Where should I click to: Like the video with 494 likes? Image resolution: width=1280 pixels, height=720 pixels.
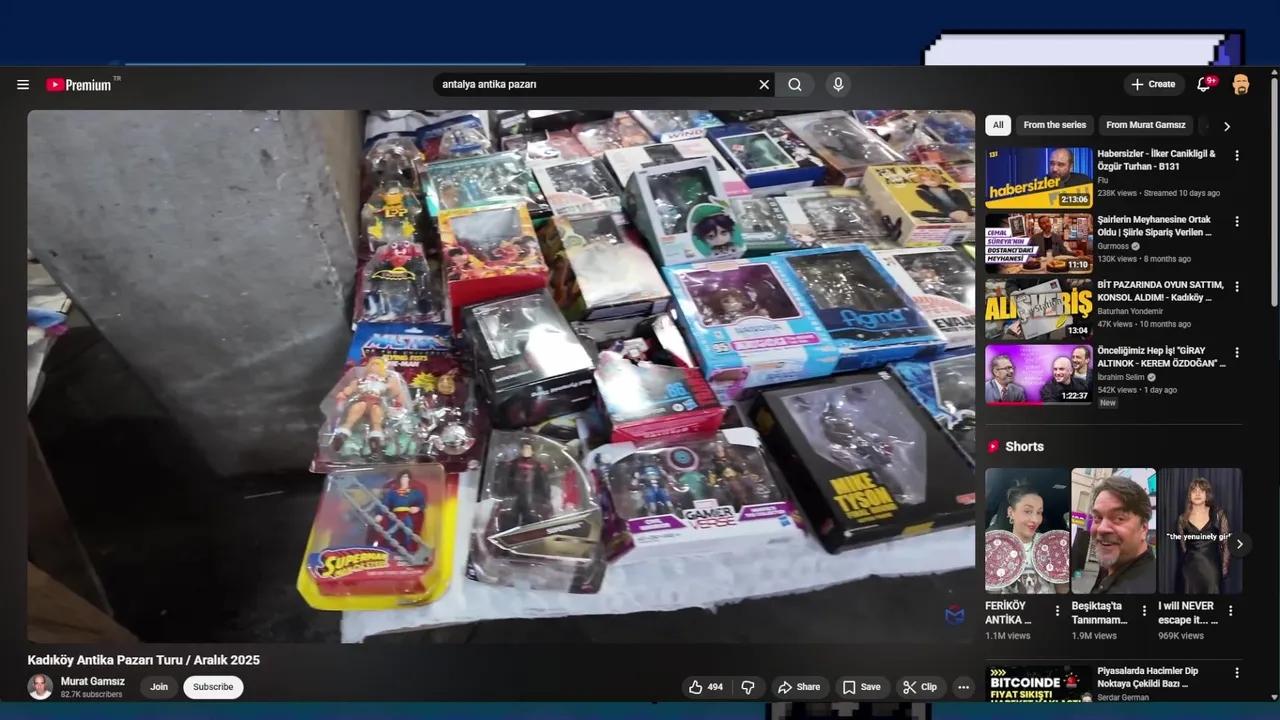tap(706, 687)
